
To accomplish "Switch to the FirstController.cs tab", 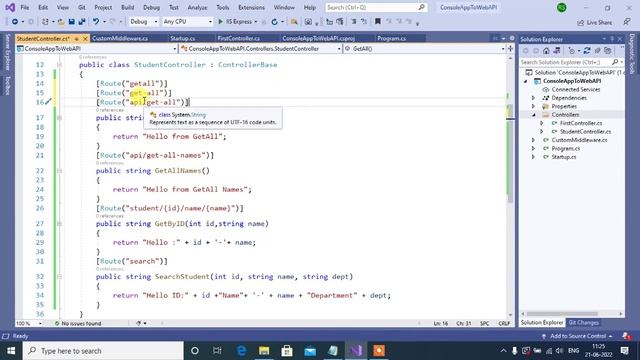I will tap(238, 38).
